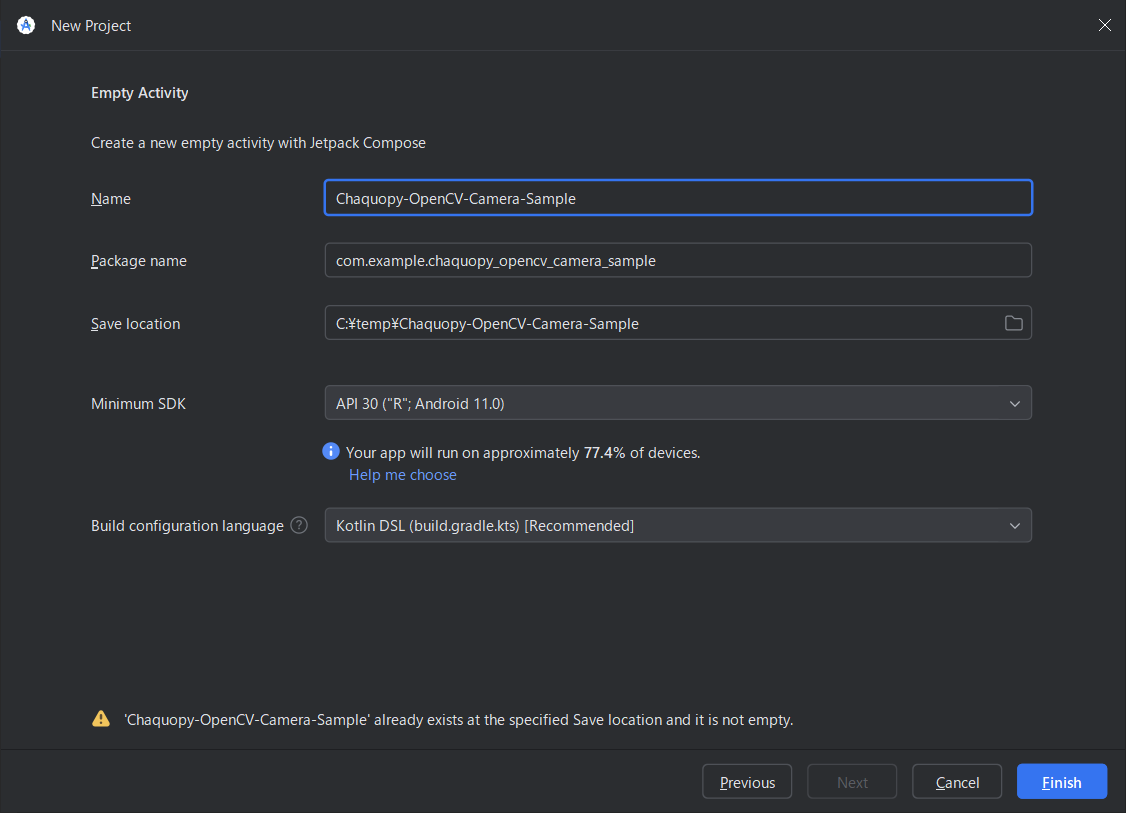
Task: Click the already exists warning message
Action: coord(459,720)
